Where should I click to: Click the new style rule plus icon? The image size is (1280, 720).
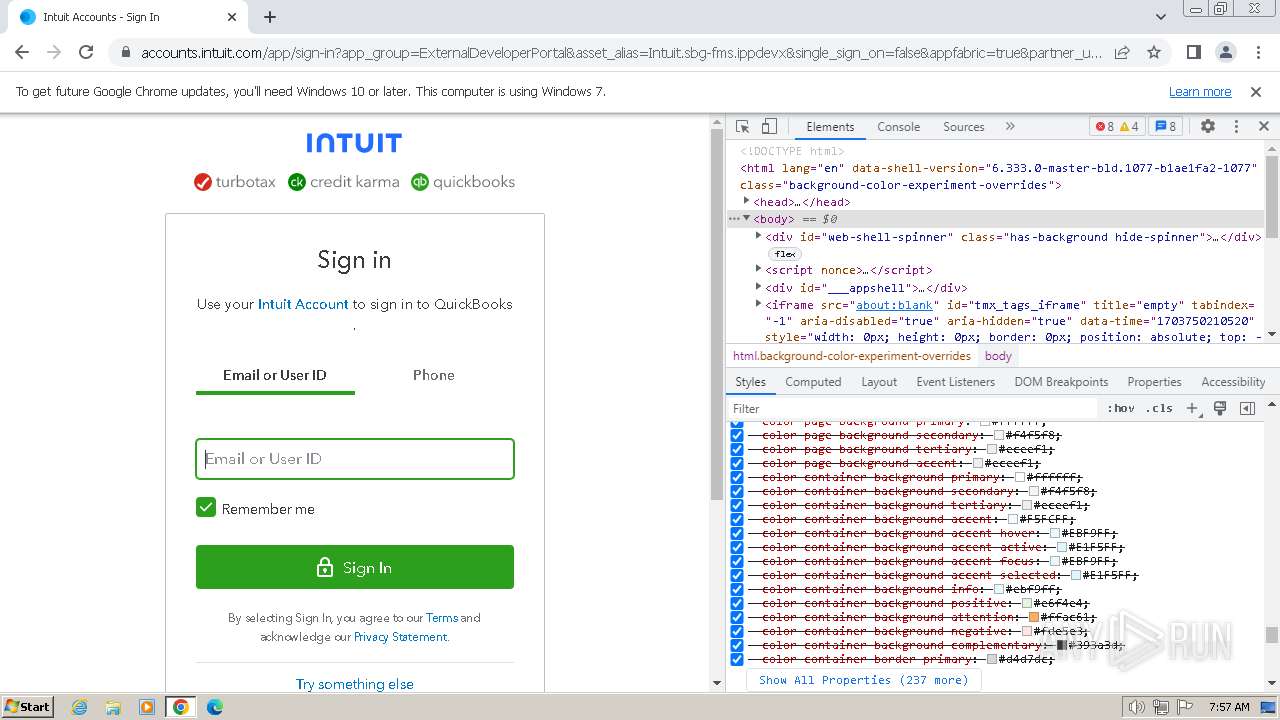tap(1192, 408)
